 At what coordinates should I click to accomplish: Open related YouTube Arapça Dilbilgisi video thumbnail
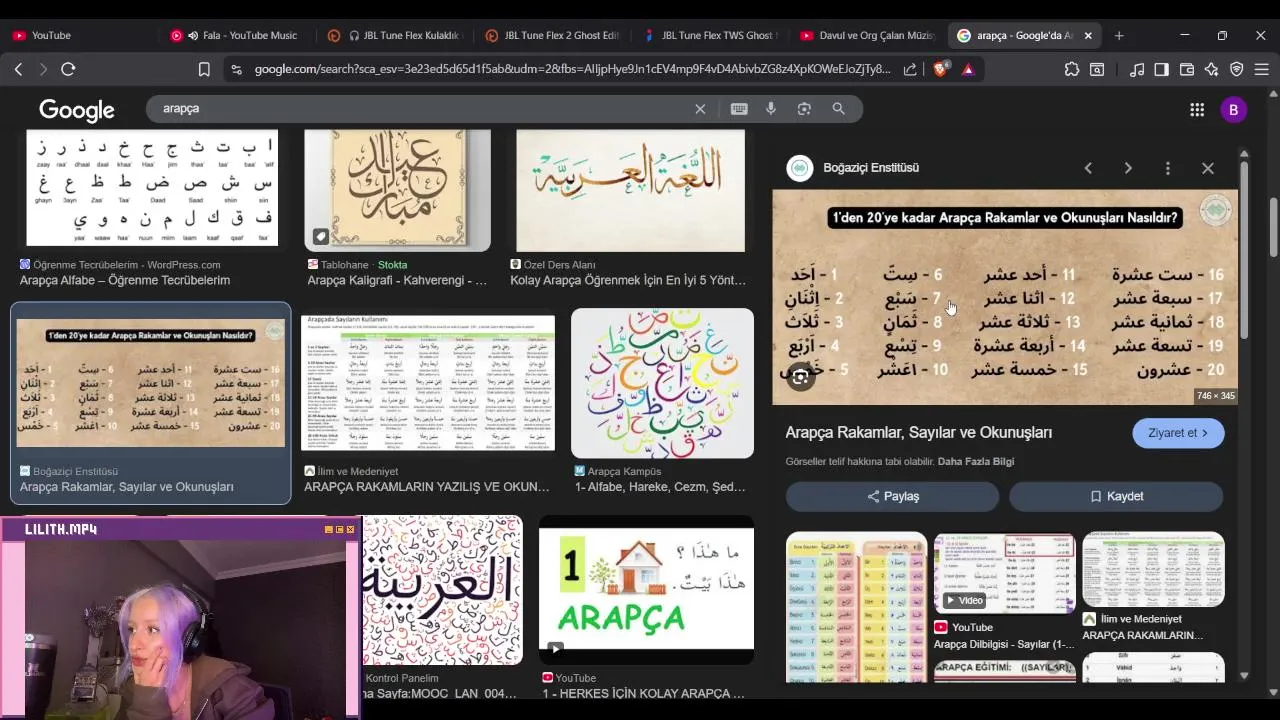click(1004, 572)
